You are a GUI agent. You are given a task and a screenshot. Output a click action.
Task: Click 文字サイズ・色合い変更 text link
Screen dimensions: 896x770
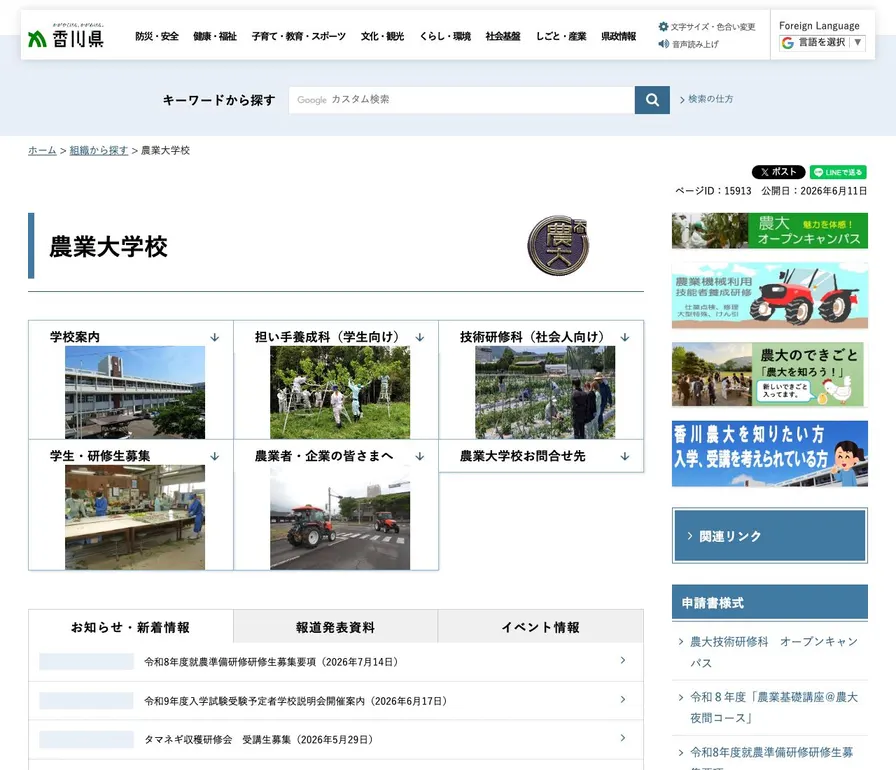(713, 26)
